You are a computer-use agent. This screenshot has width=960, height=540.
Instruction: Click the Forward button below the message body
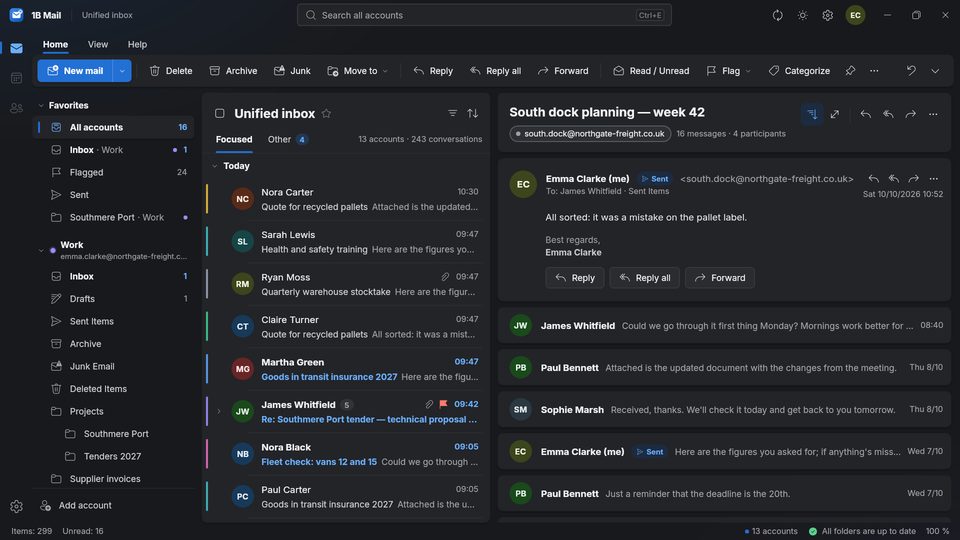point(720,278)
